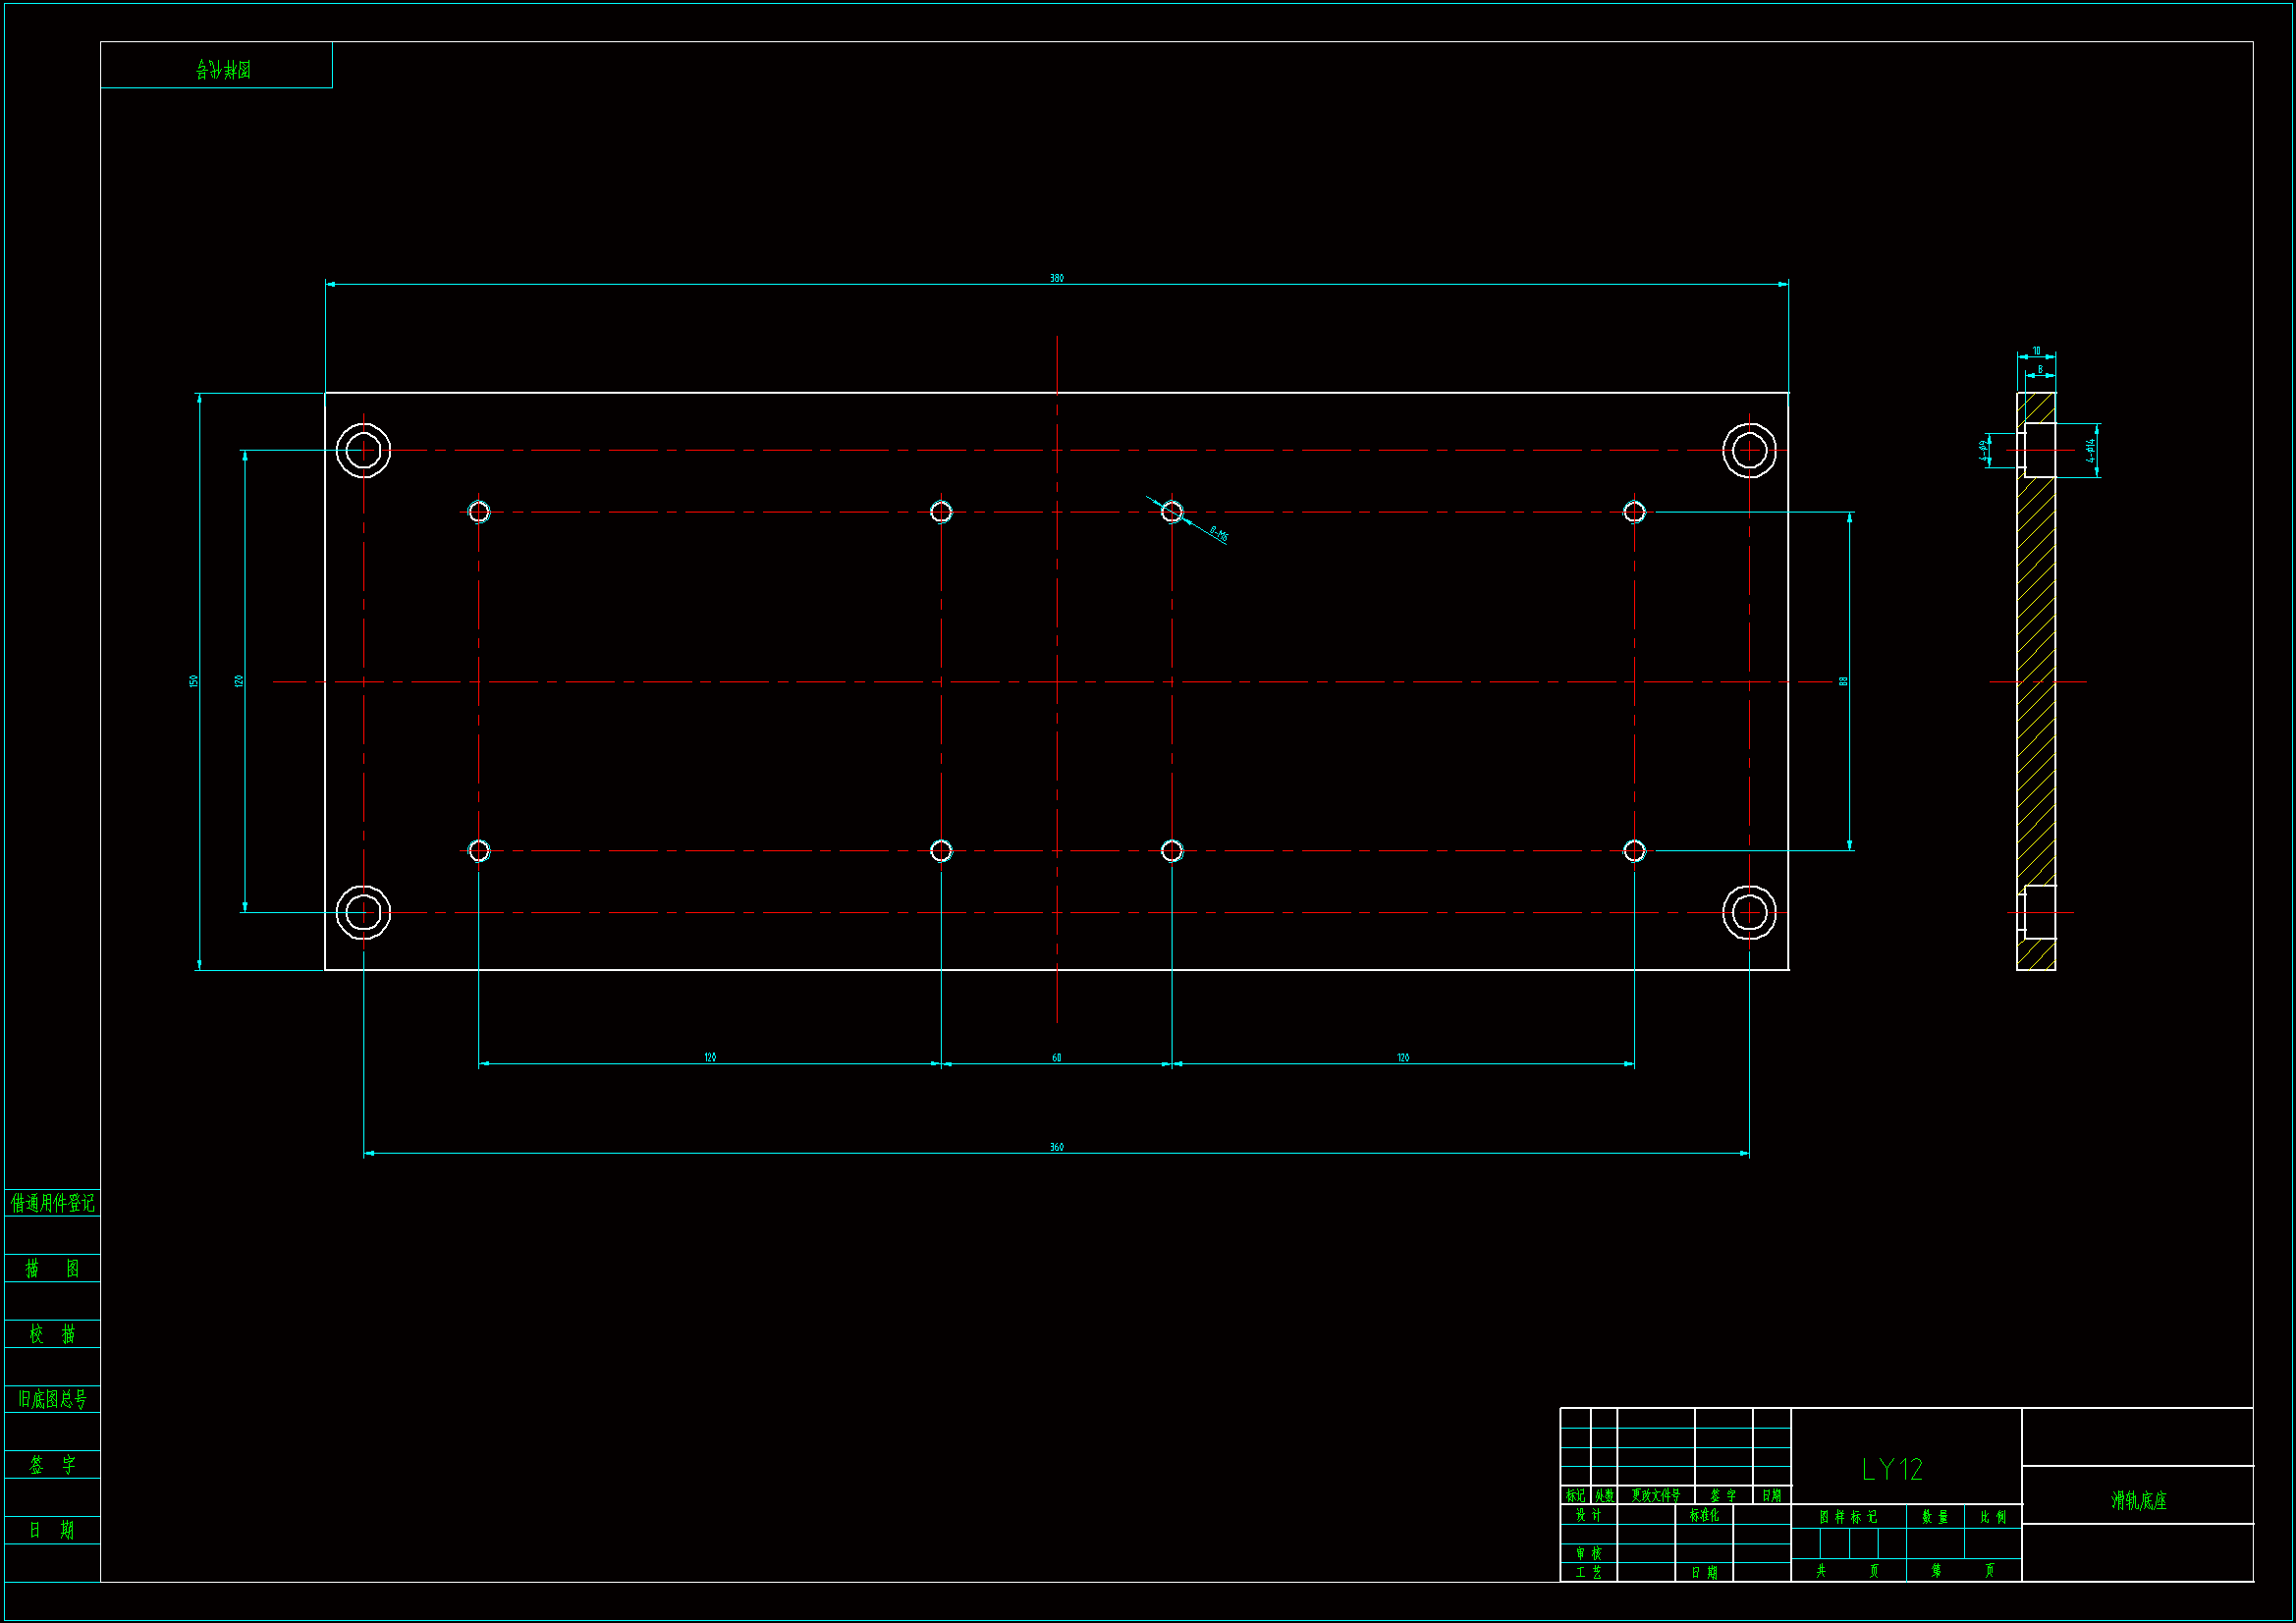Click the 借通用件登记 sidebar label
The image size is (2296, 1623).
(x=52, y=1202)
